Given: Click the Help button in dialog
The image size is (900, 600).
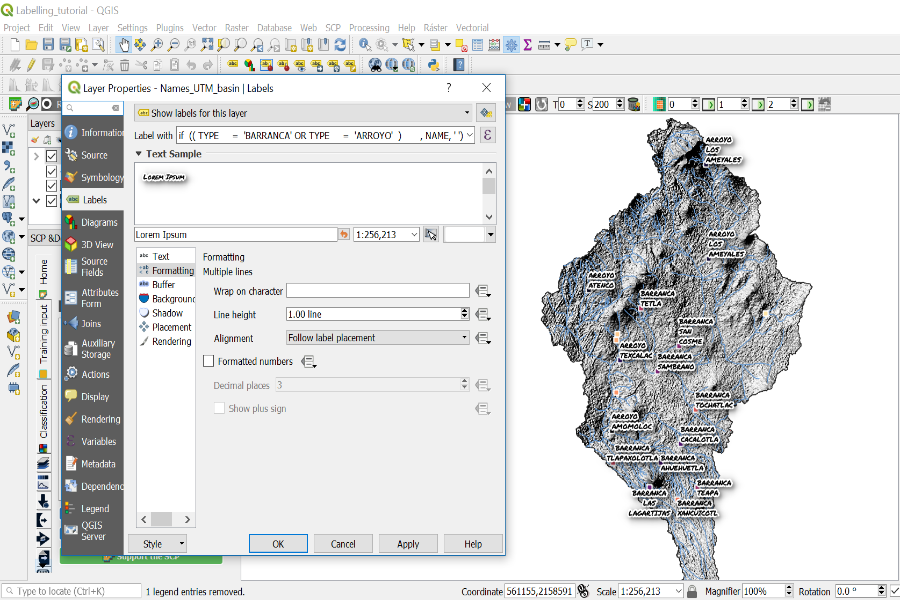Looking at the screenshot, I should pos(473,544).
